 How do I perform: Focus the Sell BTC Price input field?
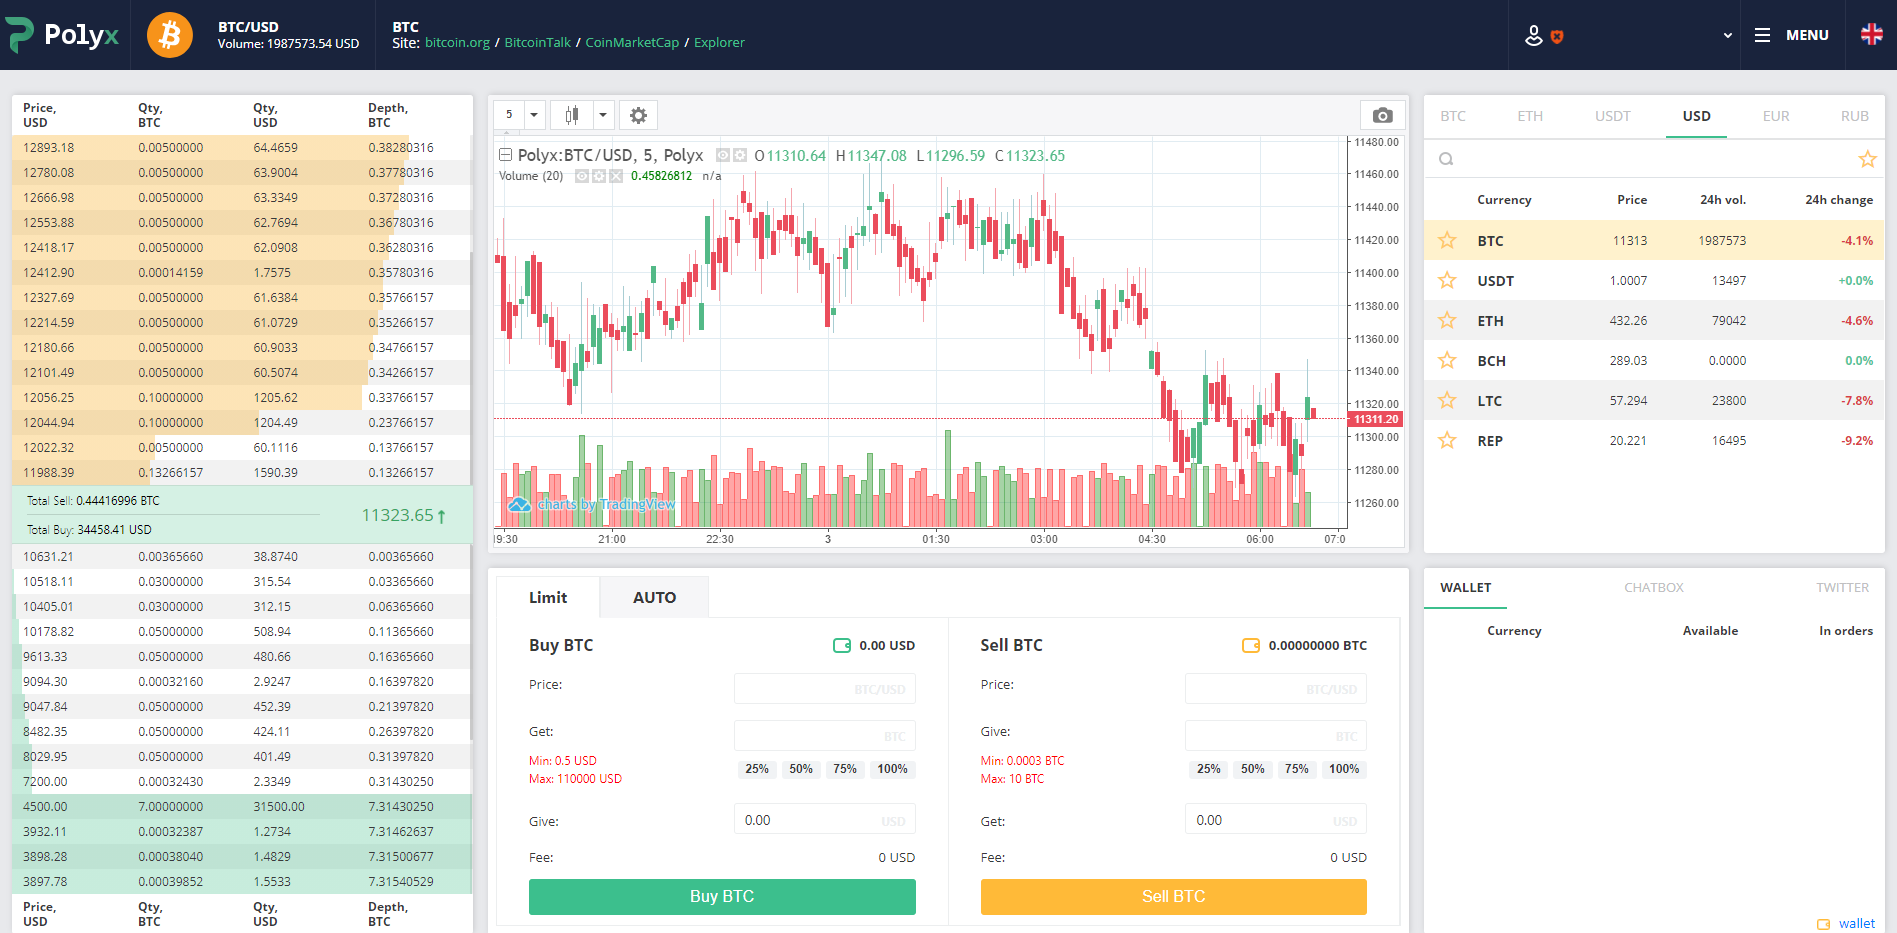pyautogui.click(x=1276, y=689)
